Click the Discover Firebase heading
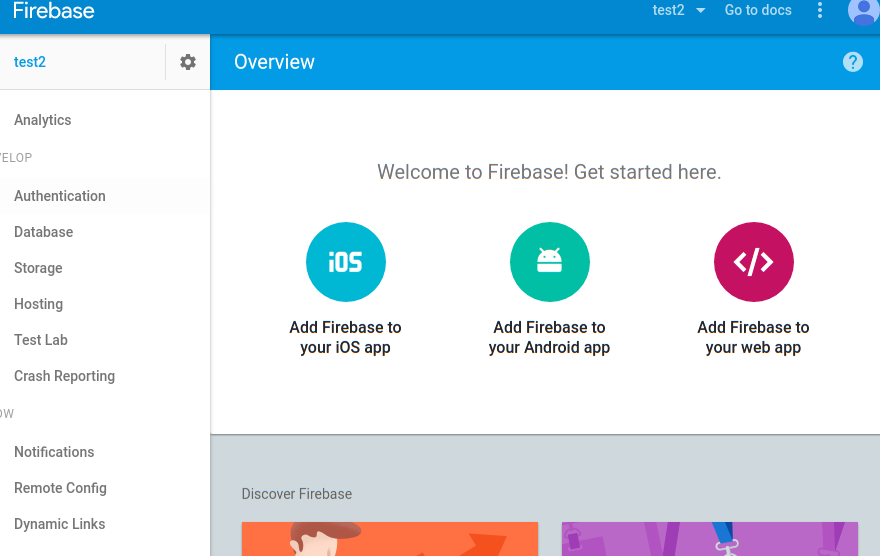The image size is (880, 556). coord(297,494)
